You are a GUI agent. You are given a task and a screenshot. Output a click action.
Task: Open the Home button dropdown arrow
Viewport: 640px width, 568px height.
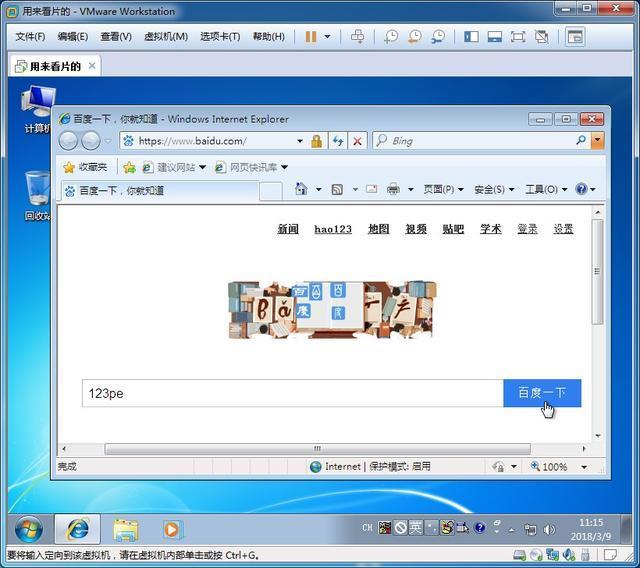point(319,189)
